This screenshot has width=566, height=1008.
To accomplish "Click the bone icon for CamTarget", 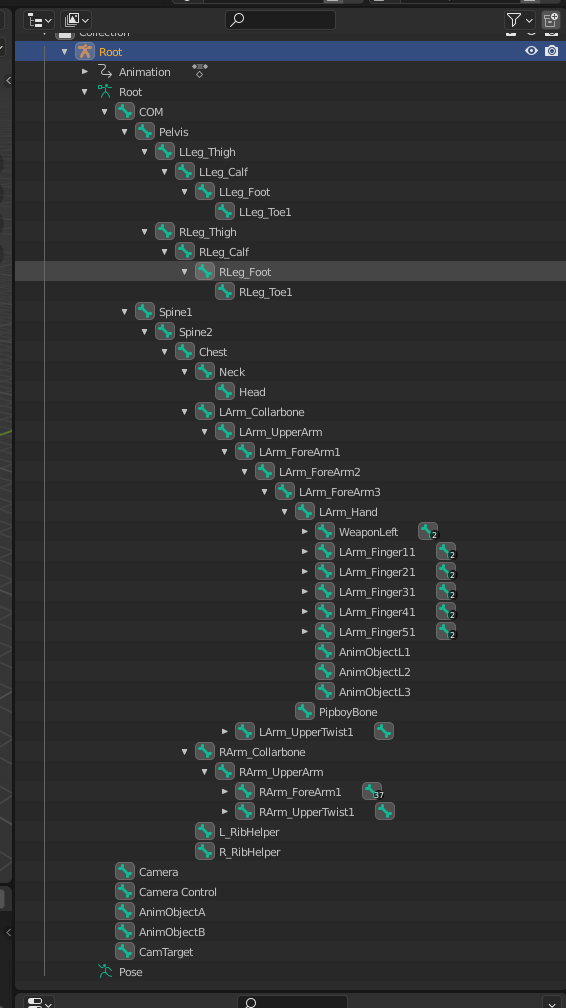I will coord(125,951).
